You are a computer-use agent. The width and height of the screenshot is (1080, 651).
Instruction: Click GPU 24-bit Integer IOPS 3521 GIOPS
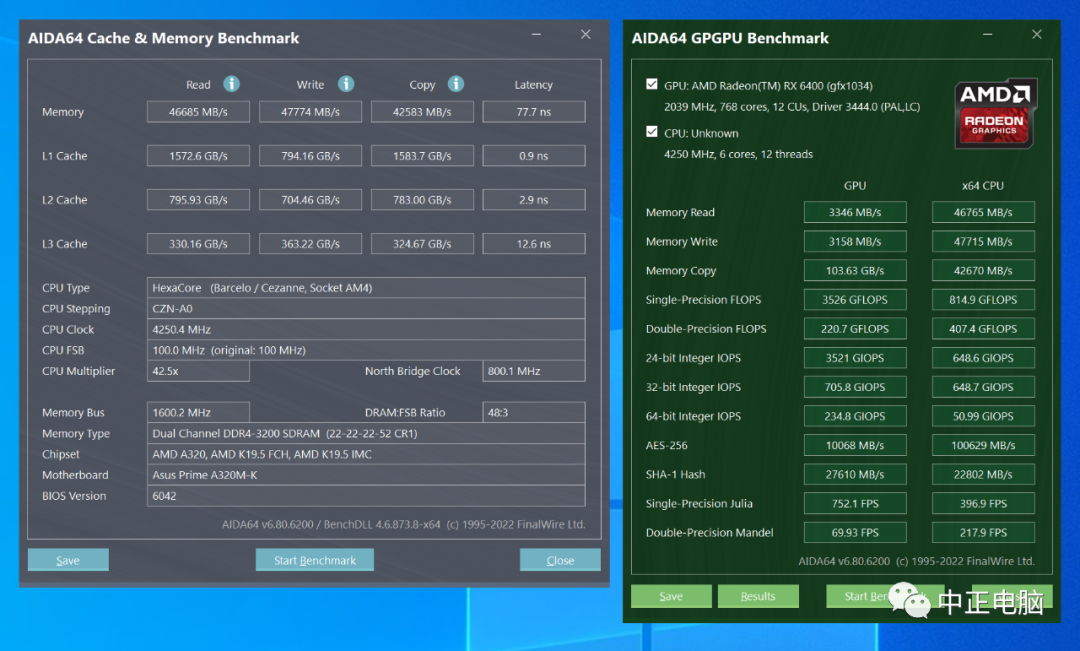pyautogui.click(x=855, y=358)
